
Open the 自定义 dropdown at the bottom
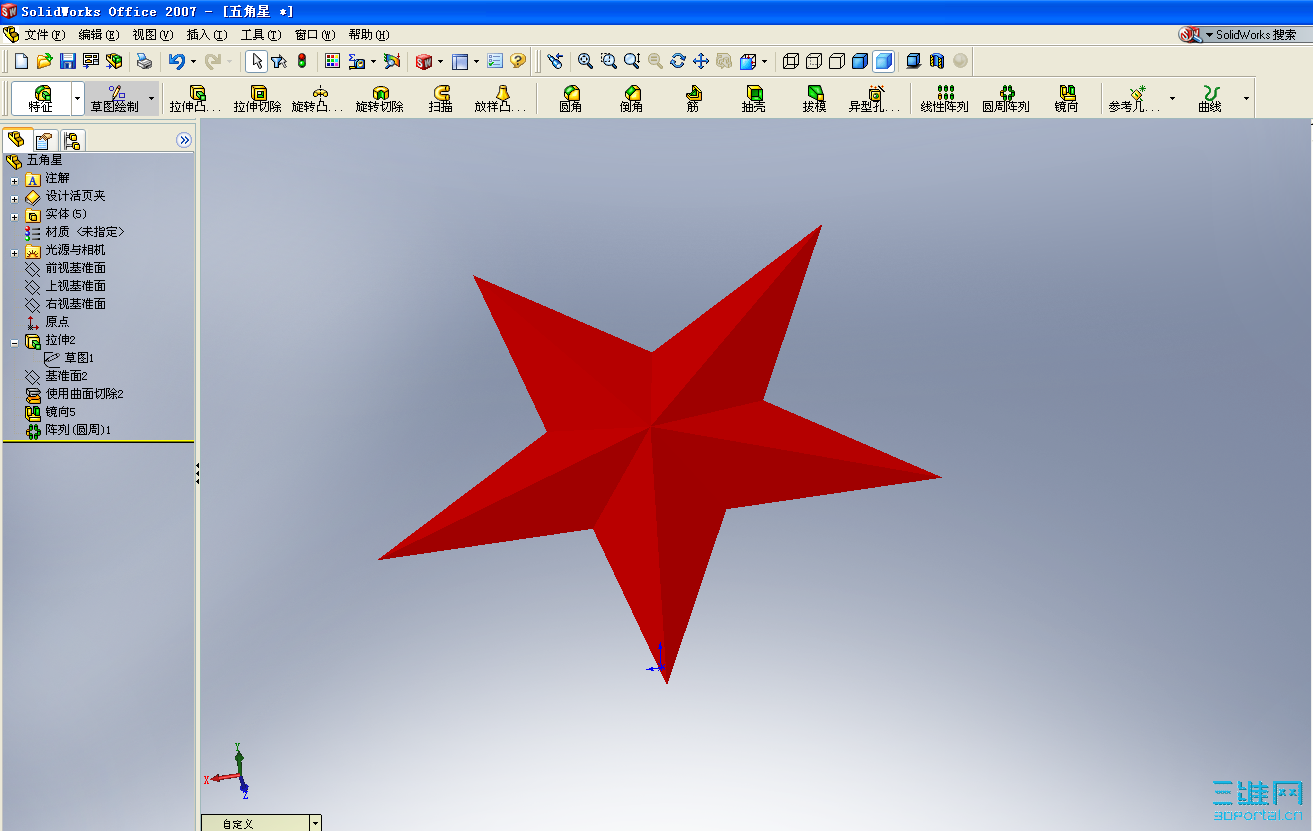tap(315, 823)
